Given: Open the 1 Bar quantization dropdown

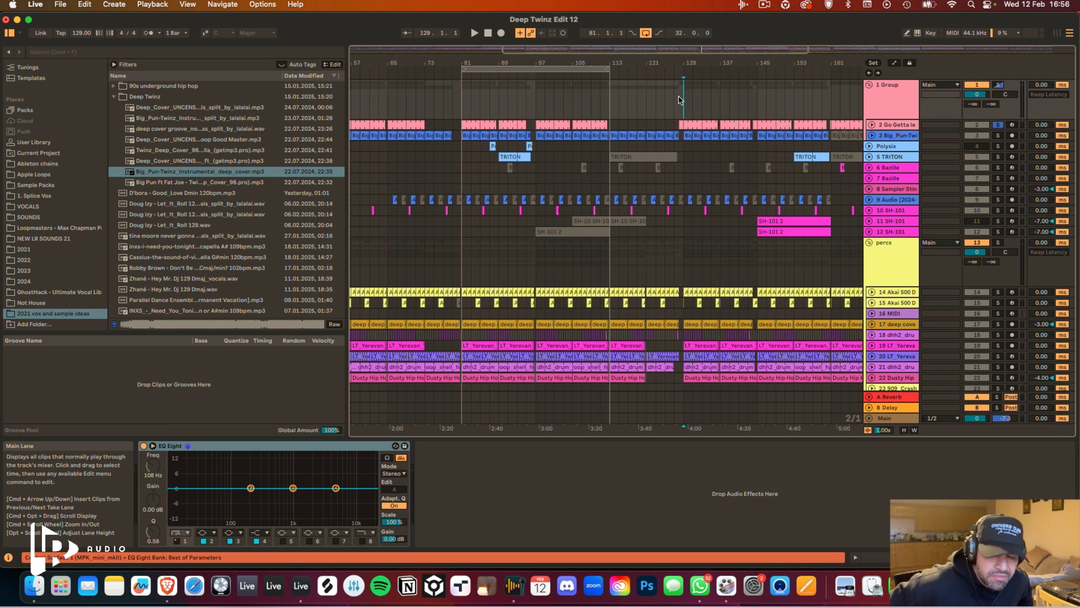Looking at the screenshot, I should tap(176, 33).
